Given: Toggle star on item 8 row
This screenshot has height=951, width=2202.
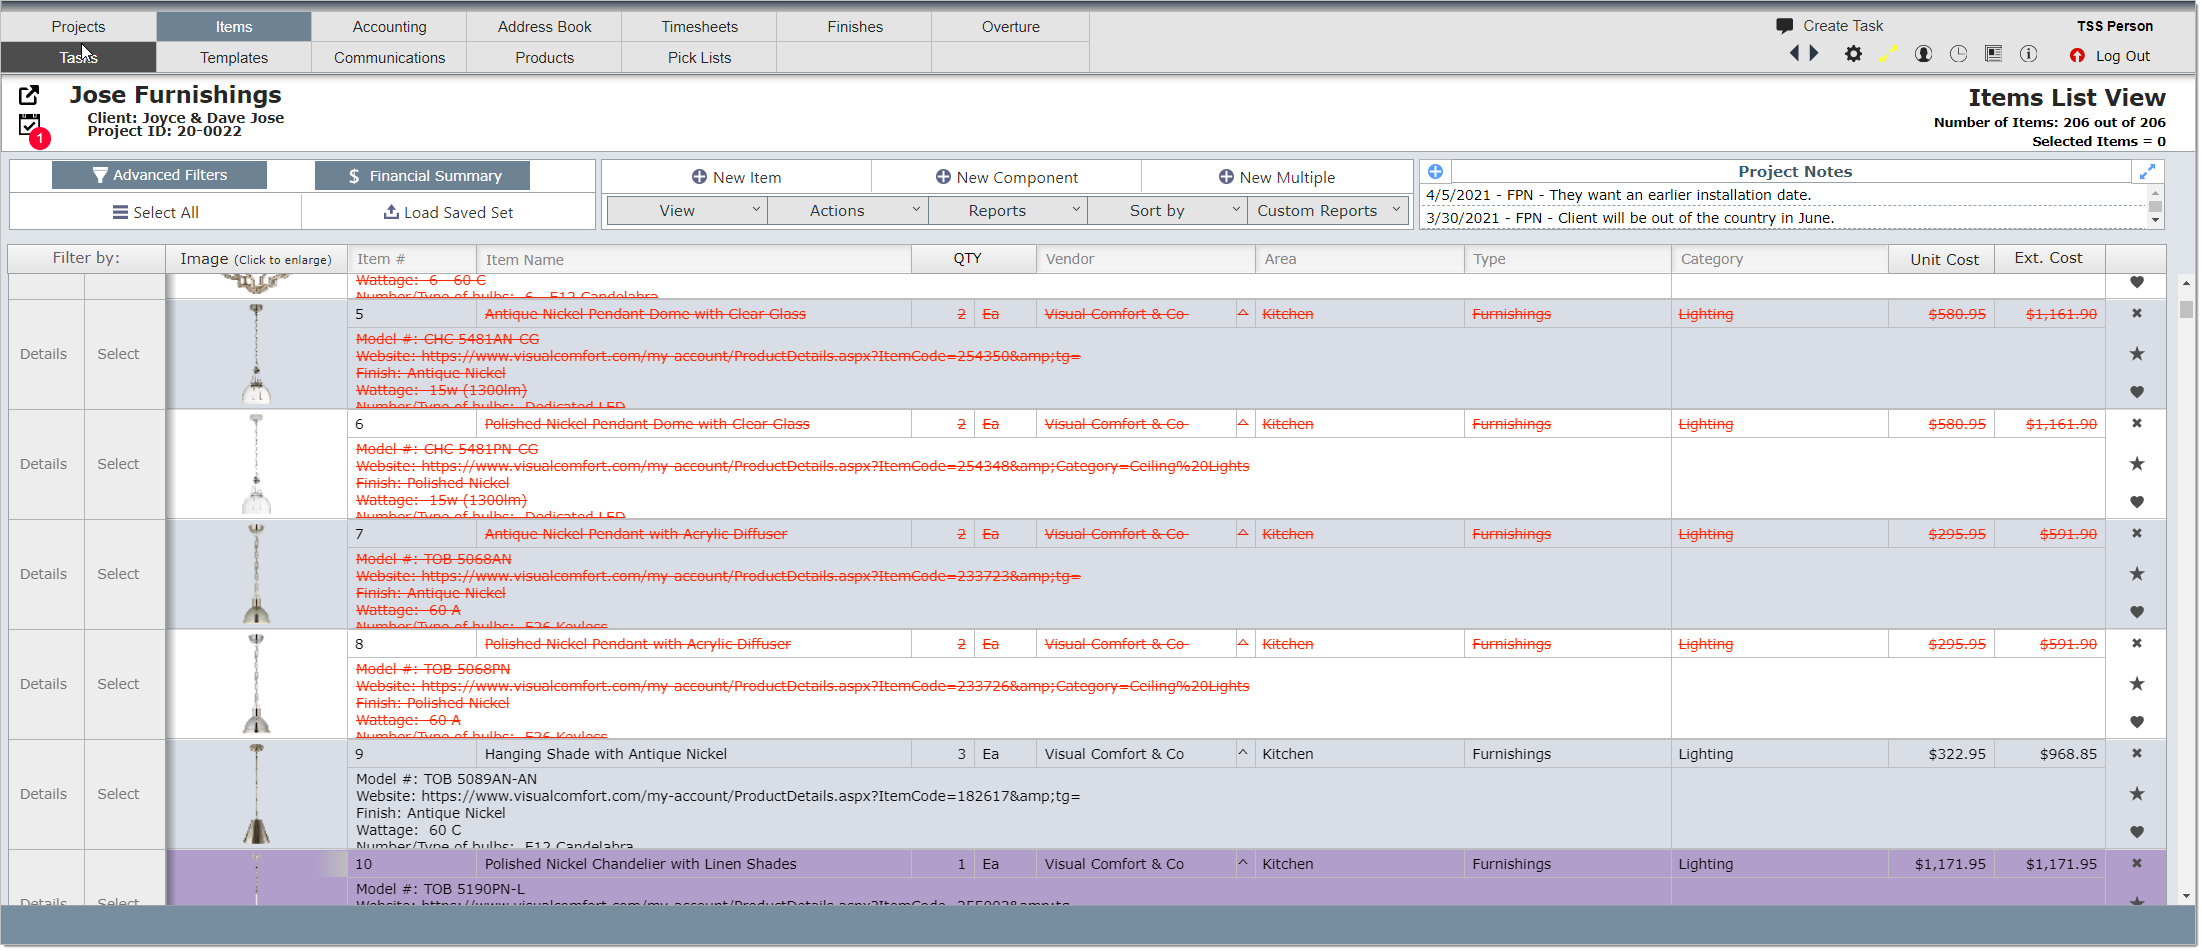Looking at the screenshot, I should point(2137,684).
